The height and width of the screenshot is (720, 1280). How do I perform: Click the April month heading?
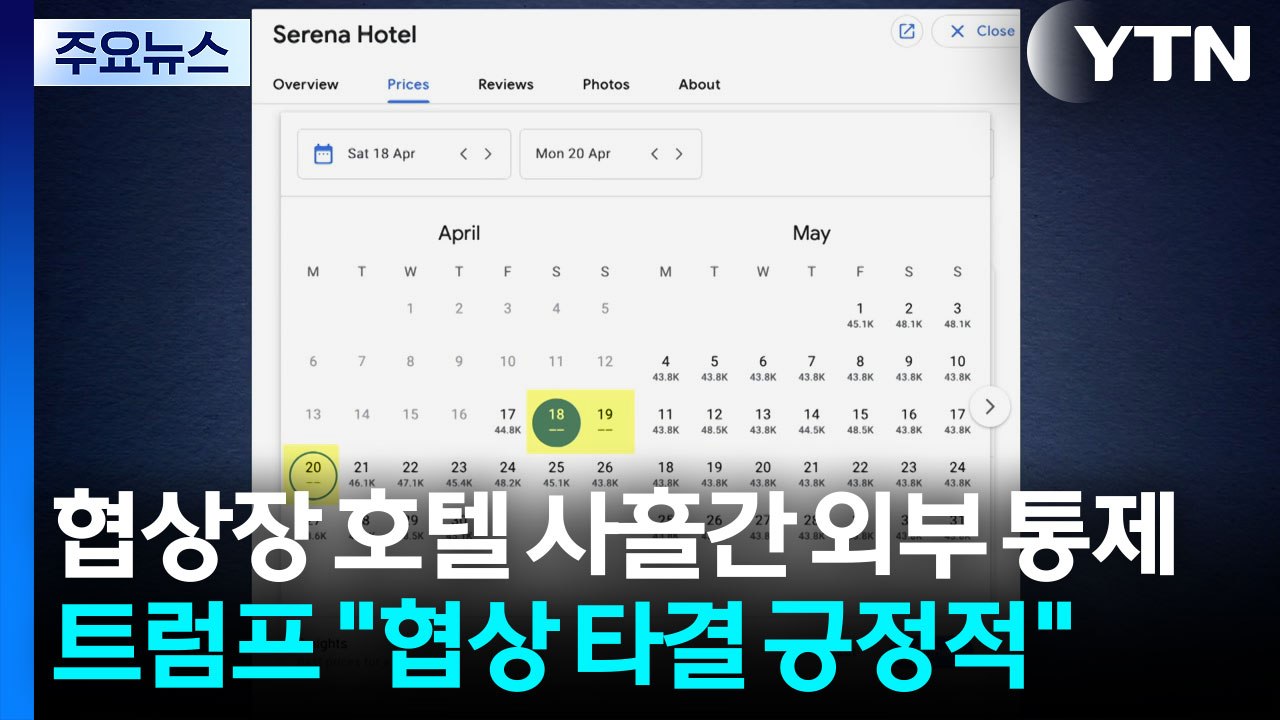pos(459,233)
